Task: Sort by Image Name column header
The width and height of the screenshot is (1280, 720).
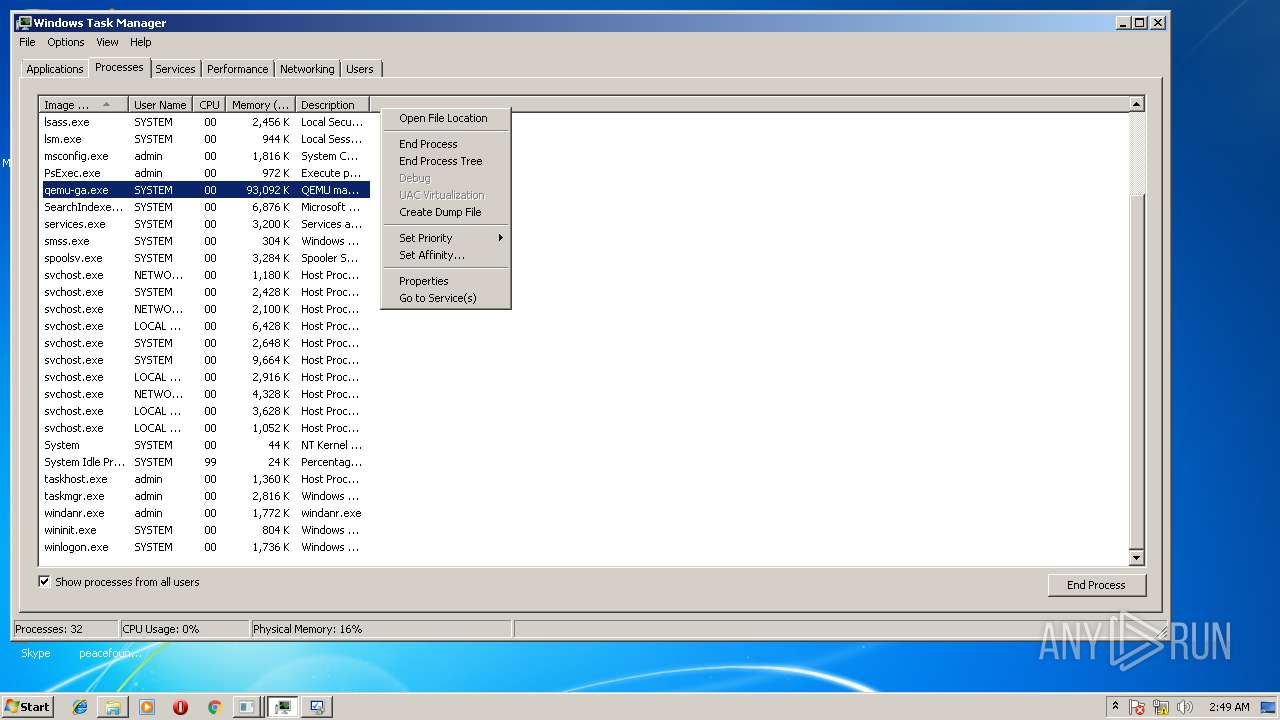Action: (84, 104)
